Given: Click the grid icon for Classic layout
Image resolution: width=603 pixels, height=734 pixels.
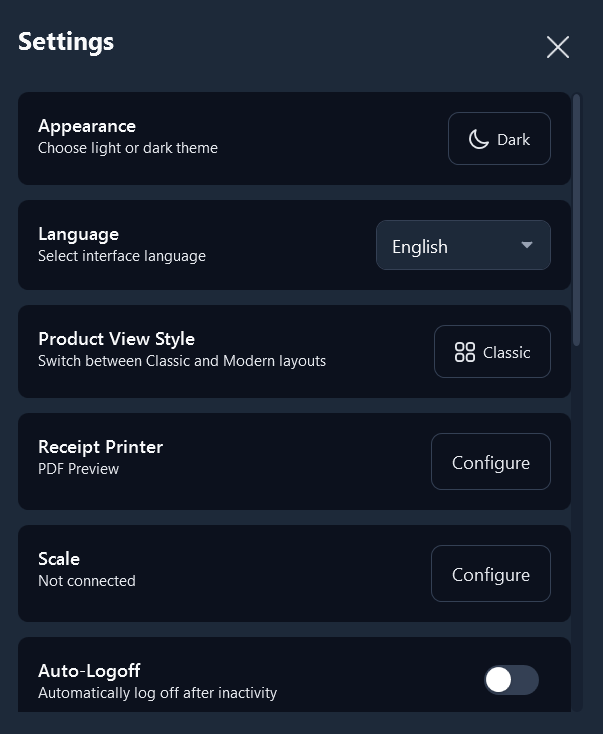Looking at the screenshot, I should 464,352.
